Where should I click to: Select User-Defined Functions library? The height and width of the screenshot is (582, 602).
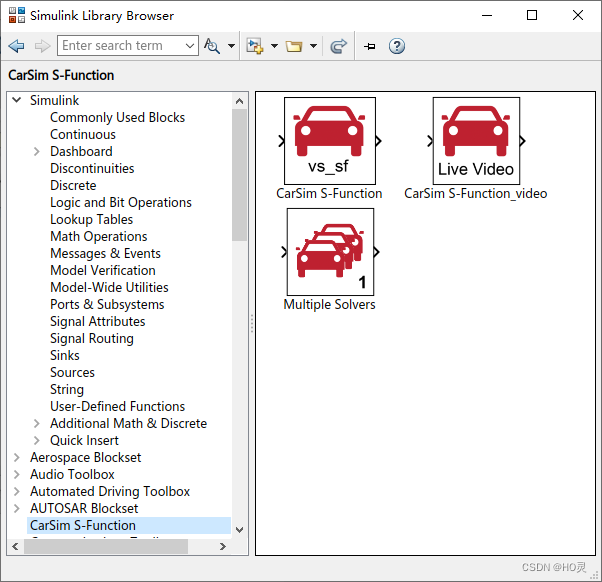(x=117, y=406)
